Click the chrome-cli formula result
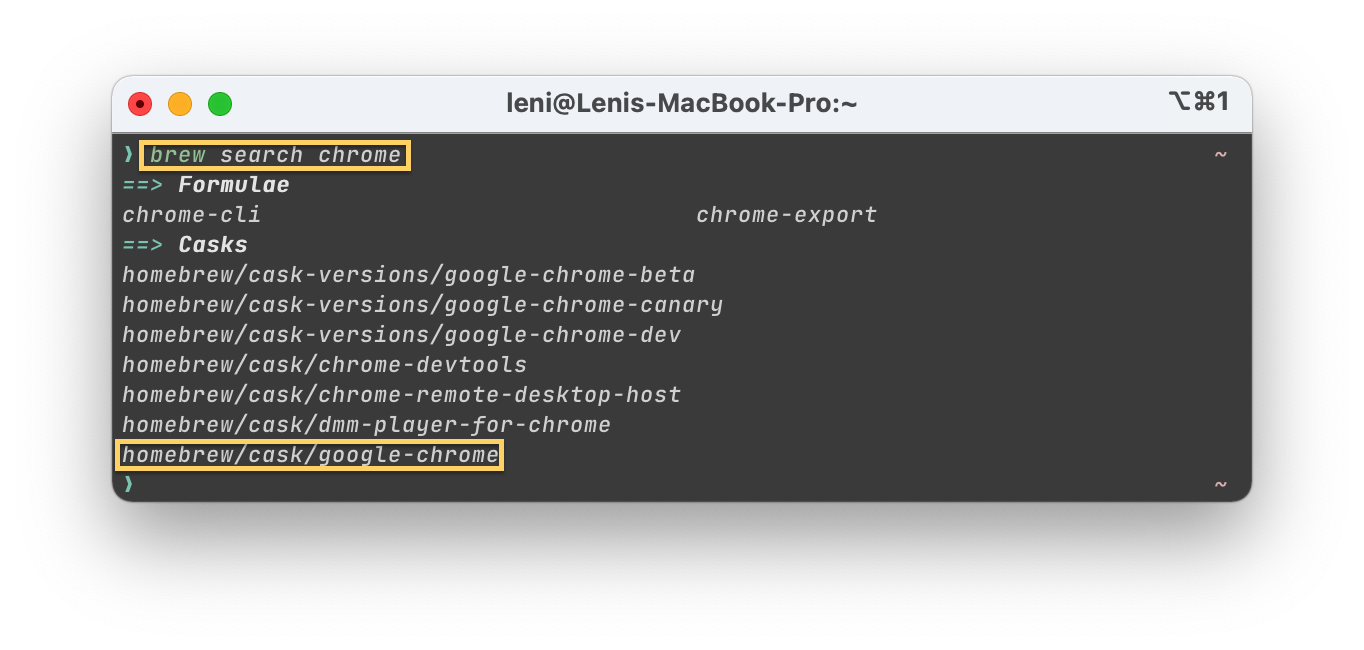Image resolution: width=1364 pixels, height=650 pixels. click(x=192, y=215)
